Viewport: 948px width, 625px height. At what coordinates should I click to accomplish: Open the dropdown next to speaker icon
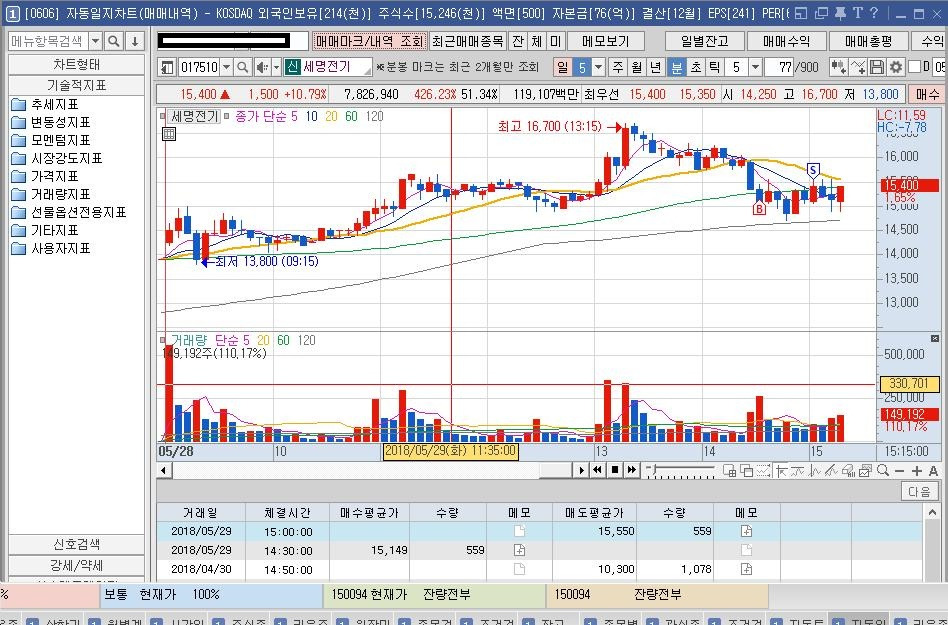coord(276,66)
